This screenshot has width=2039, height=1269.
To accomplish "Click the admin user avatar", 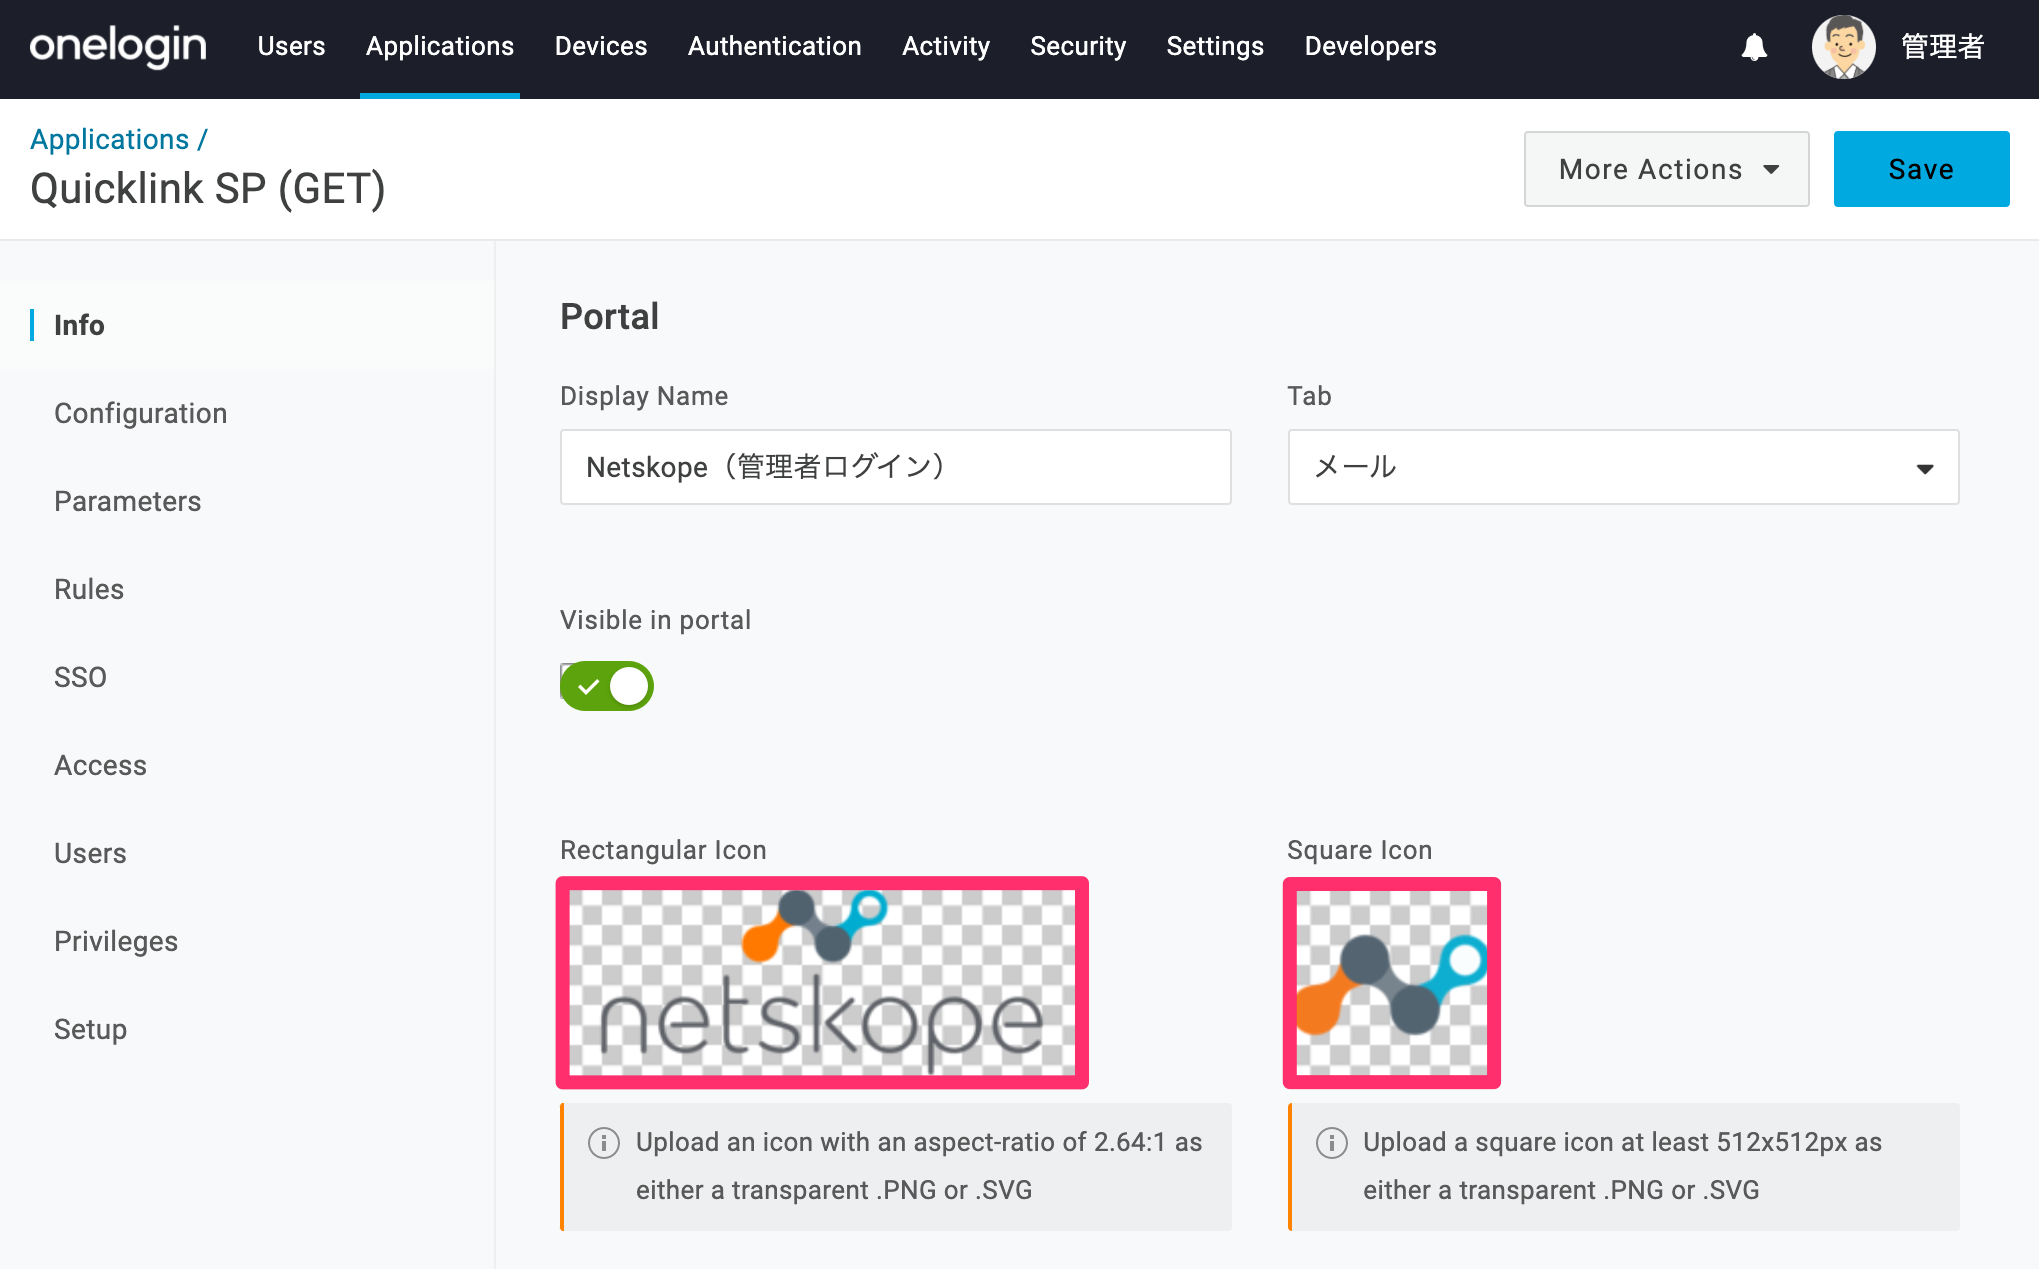I will 1843,47.
